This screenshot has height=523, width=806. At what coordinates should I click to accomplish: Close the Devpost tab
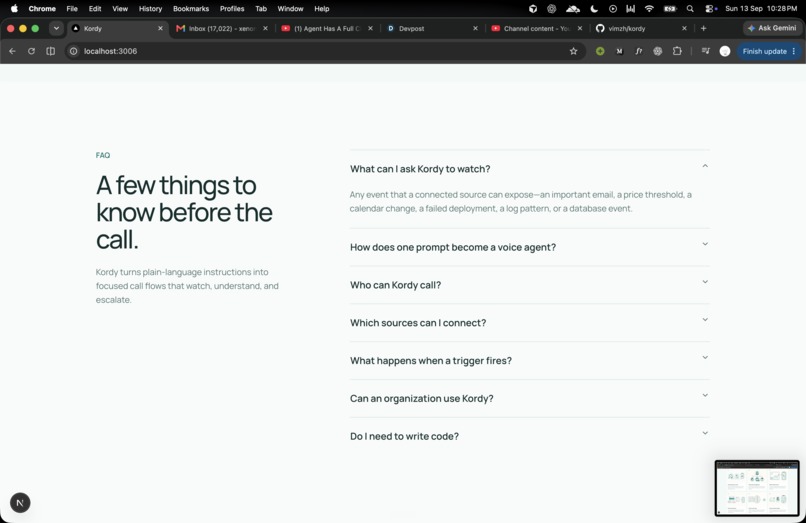click(x=475, y=28)
